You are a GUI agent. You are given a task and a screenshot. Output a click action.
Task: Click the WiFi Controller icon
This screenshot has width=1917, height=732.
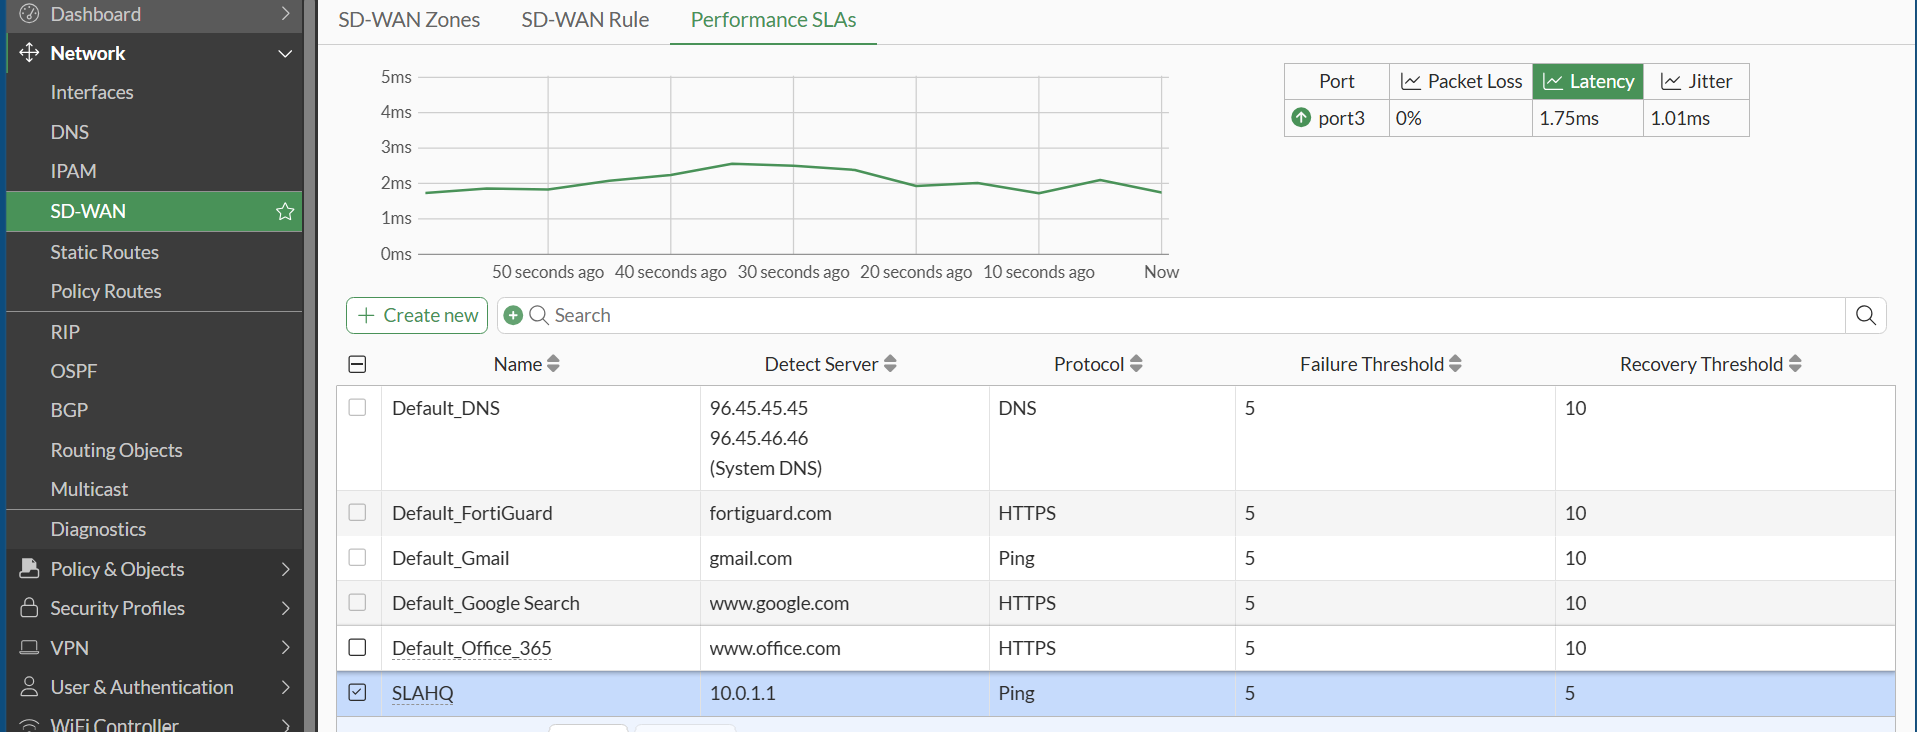pos(29,724)
